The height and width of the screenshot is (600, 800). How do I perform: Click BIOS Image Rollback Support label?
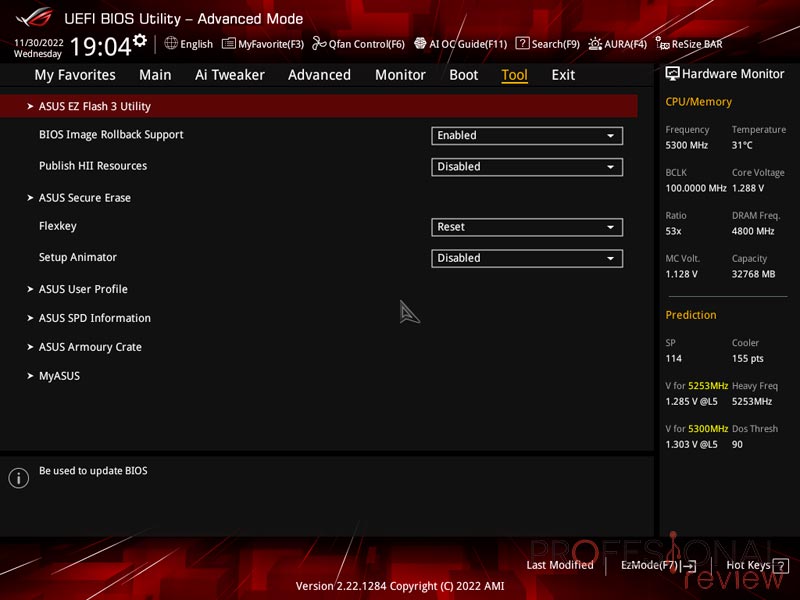tap(111, 135)
